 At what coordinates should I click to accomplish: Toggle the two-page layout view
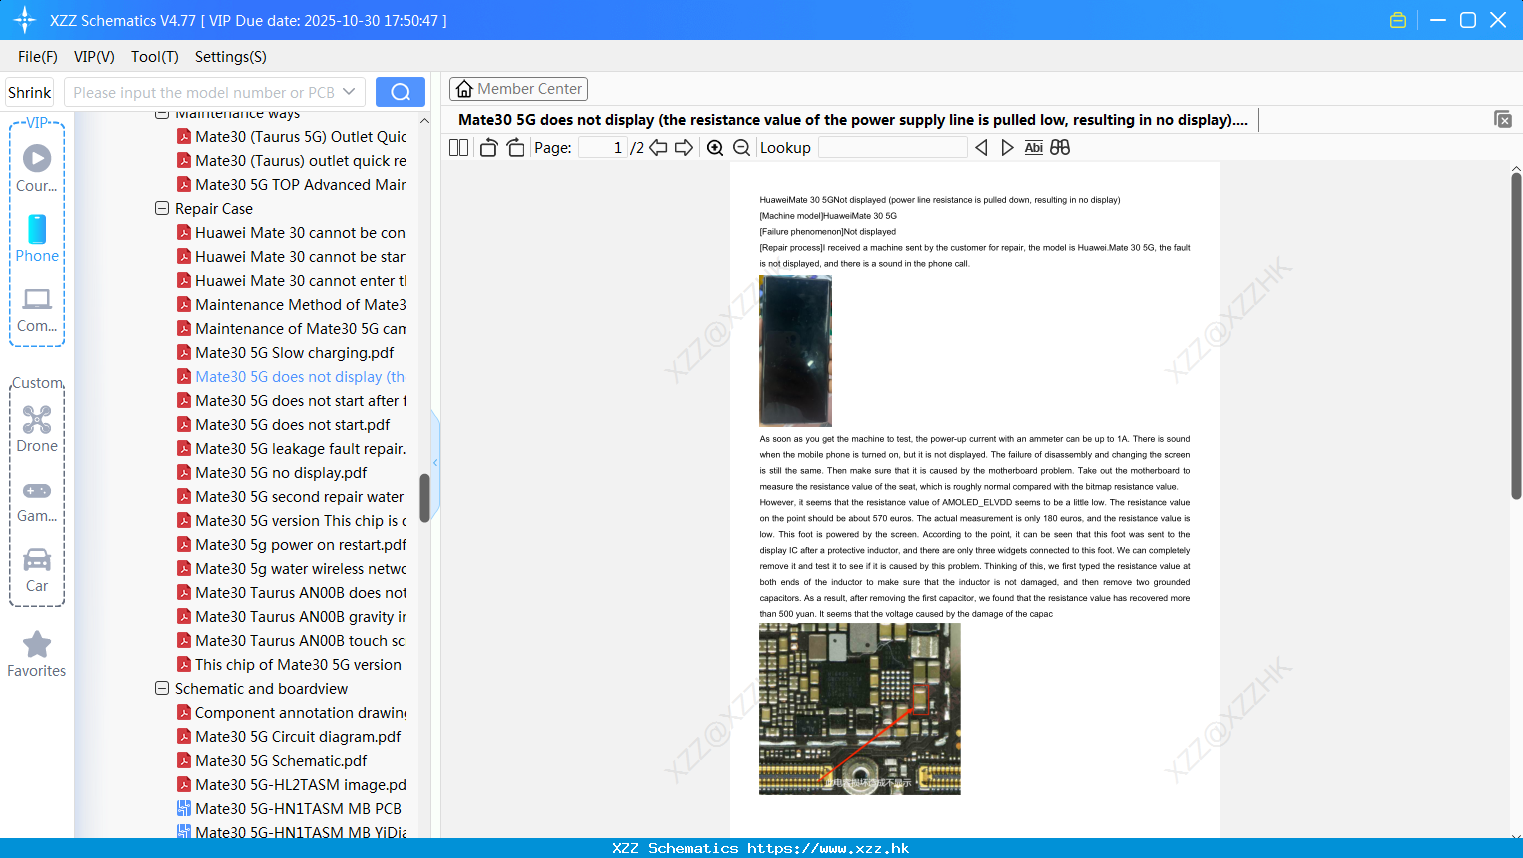pos(458,147)
